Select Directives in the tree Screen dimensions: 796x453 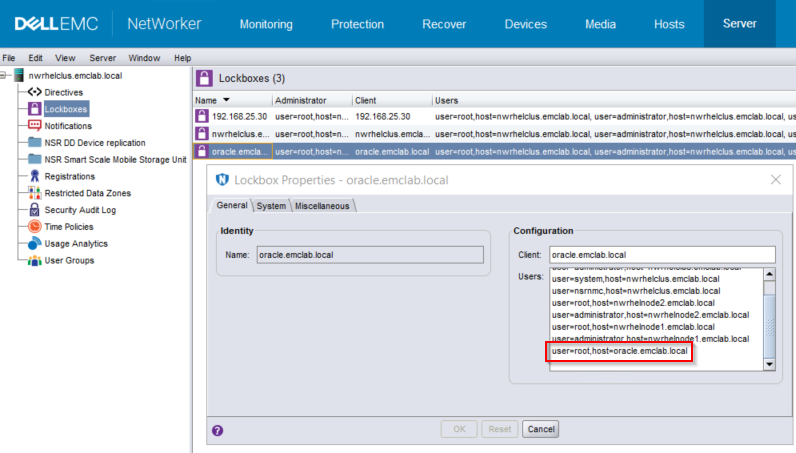pyautogui.click(x=63, y=92)
